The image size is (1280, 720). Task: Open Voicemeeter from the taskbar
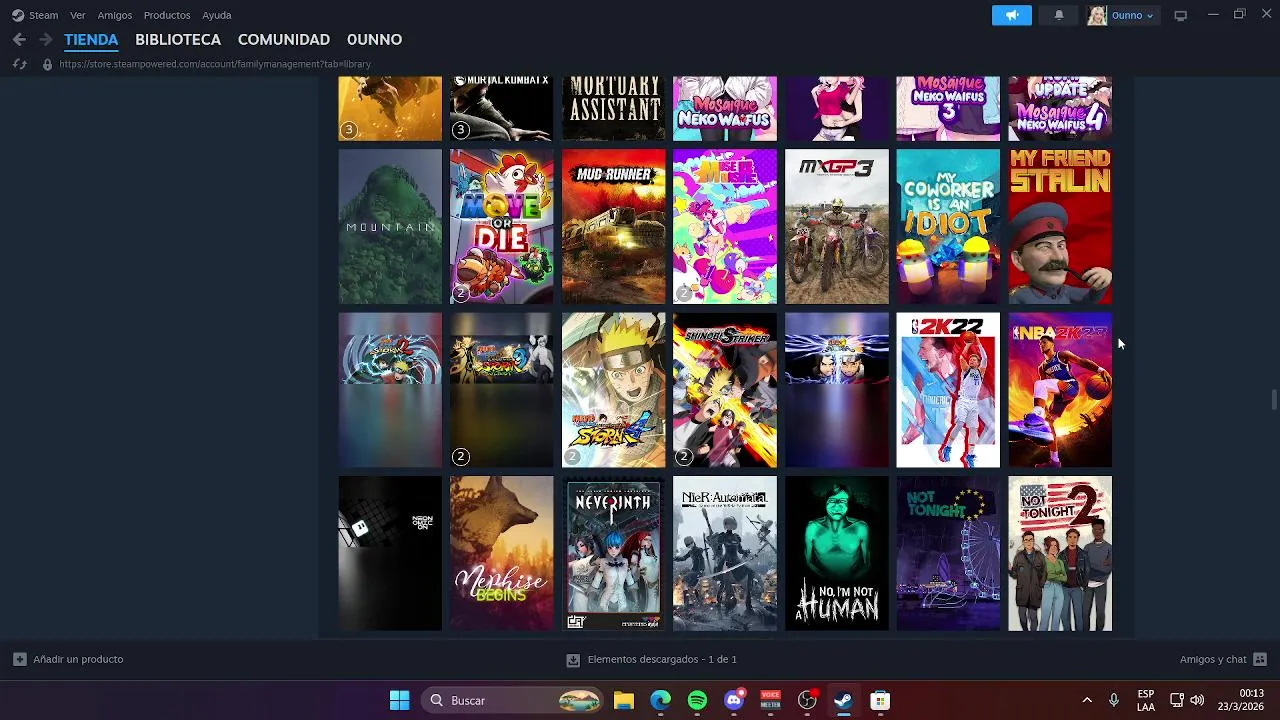click(x=770, y=700)
